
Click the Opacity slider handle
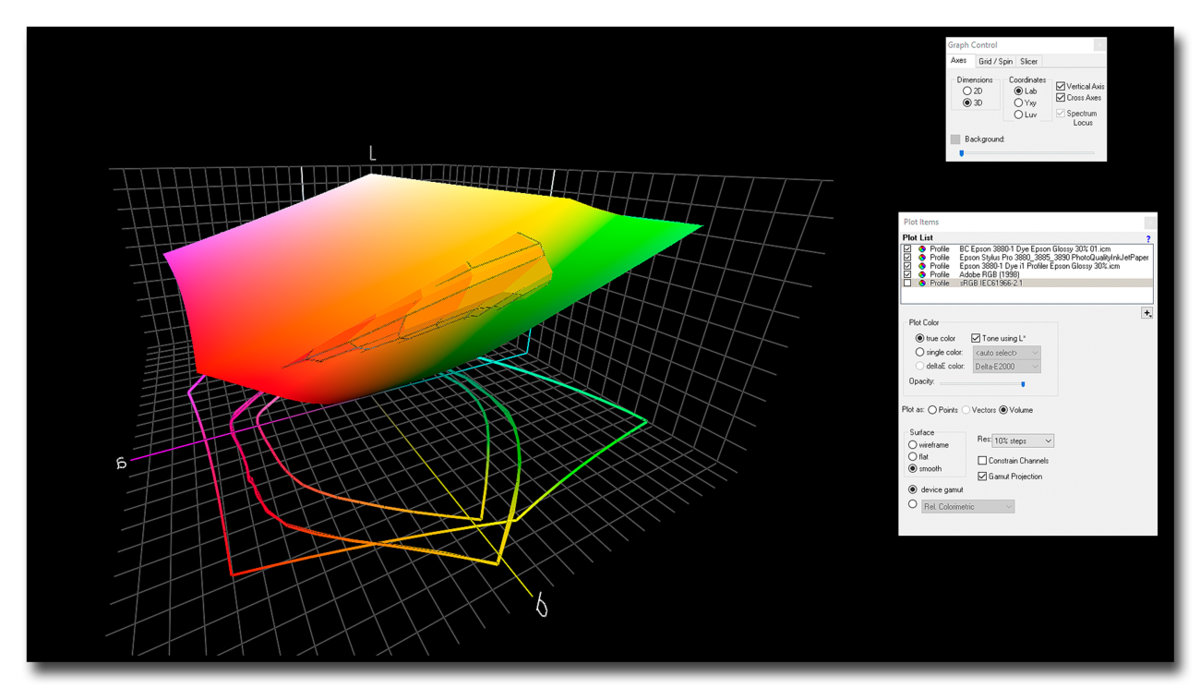(x=1022, y=383)
